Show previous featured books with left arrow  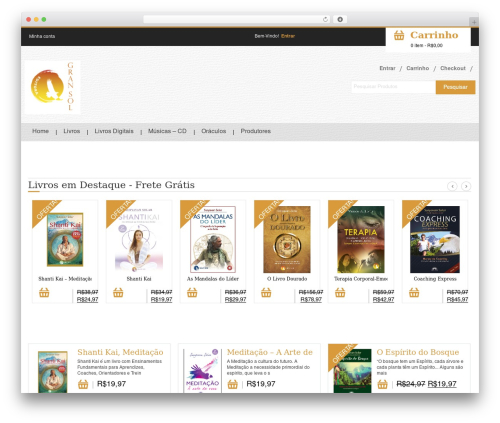pyautogui.click(x=452, y=186)
